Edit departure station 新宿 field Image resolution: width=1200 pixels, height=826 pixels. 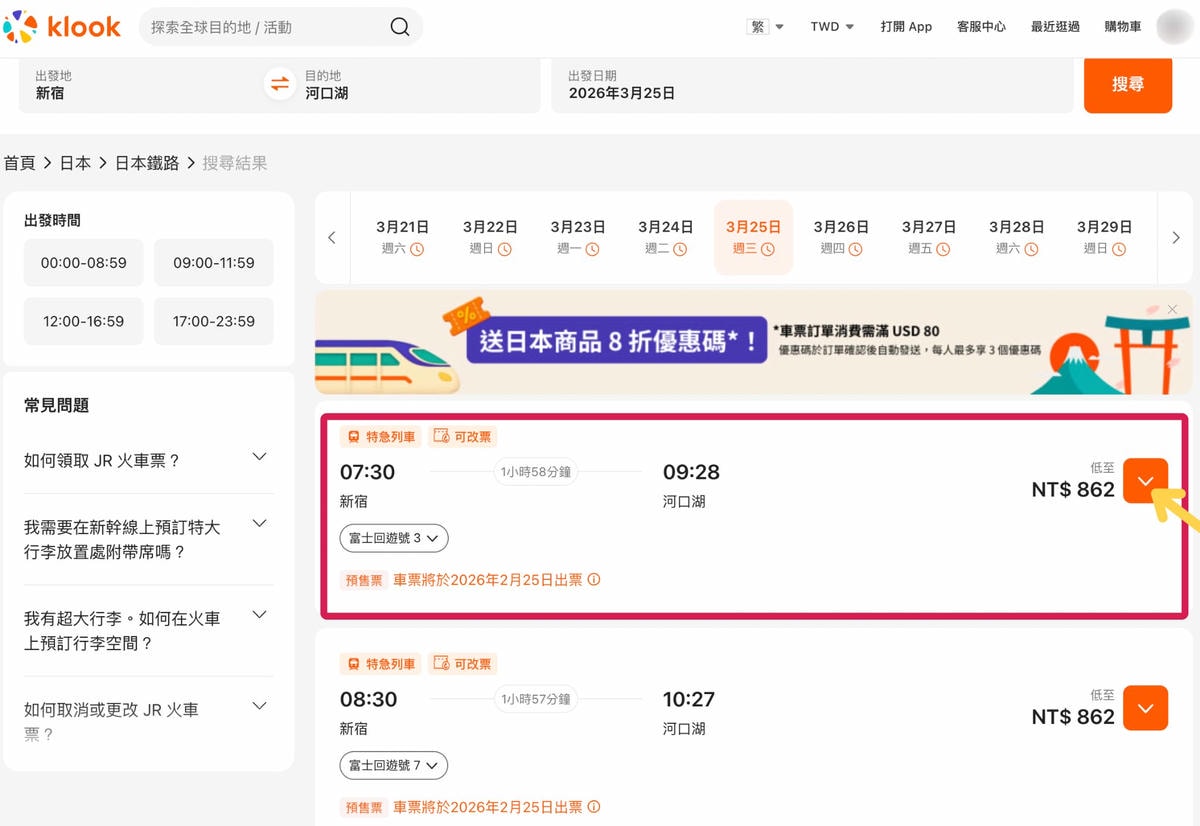click(x=140, y=85)
